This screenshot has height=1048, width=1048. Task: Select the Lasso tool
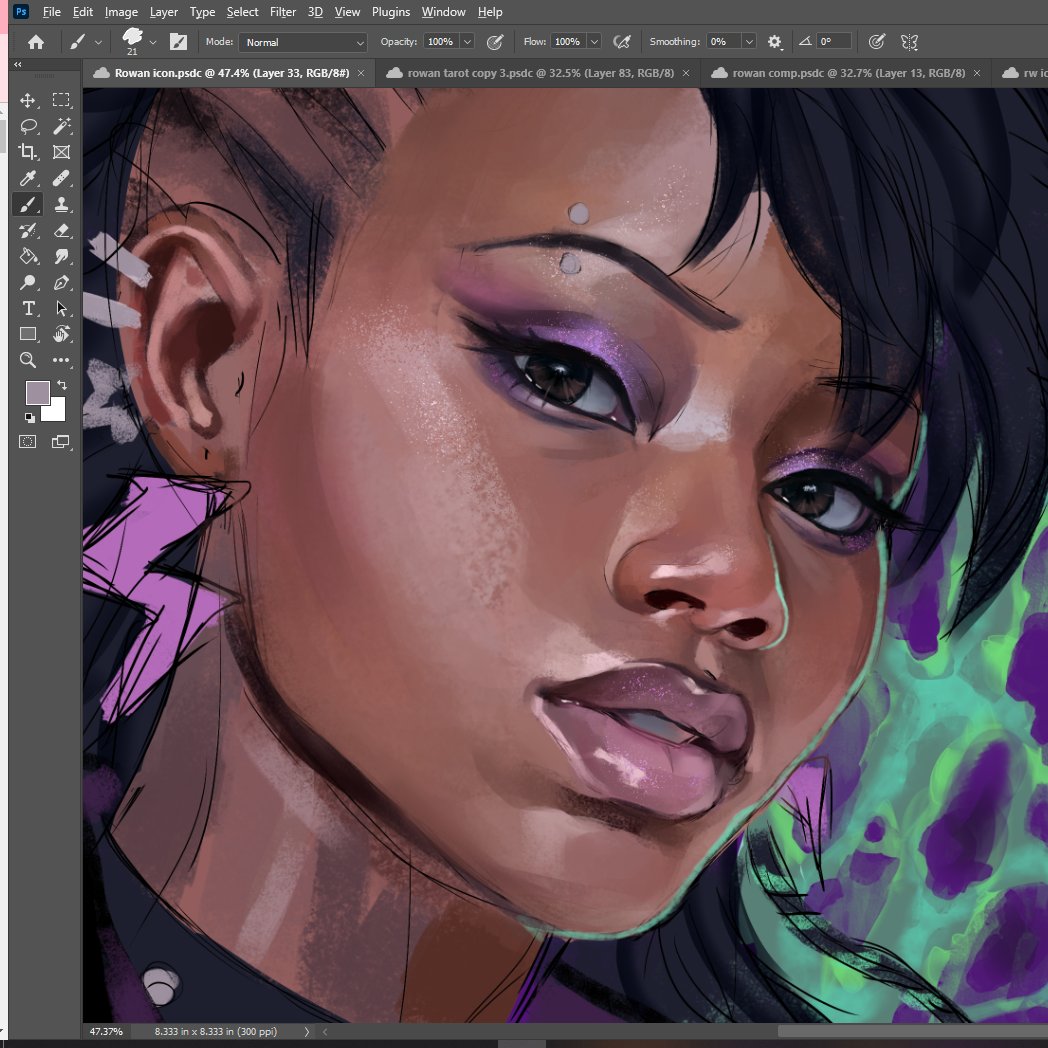pos(27,126)
